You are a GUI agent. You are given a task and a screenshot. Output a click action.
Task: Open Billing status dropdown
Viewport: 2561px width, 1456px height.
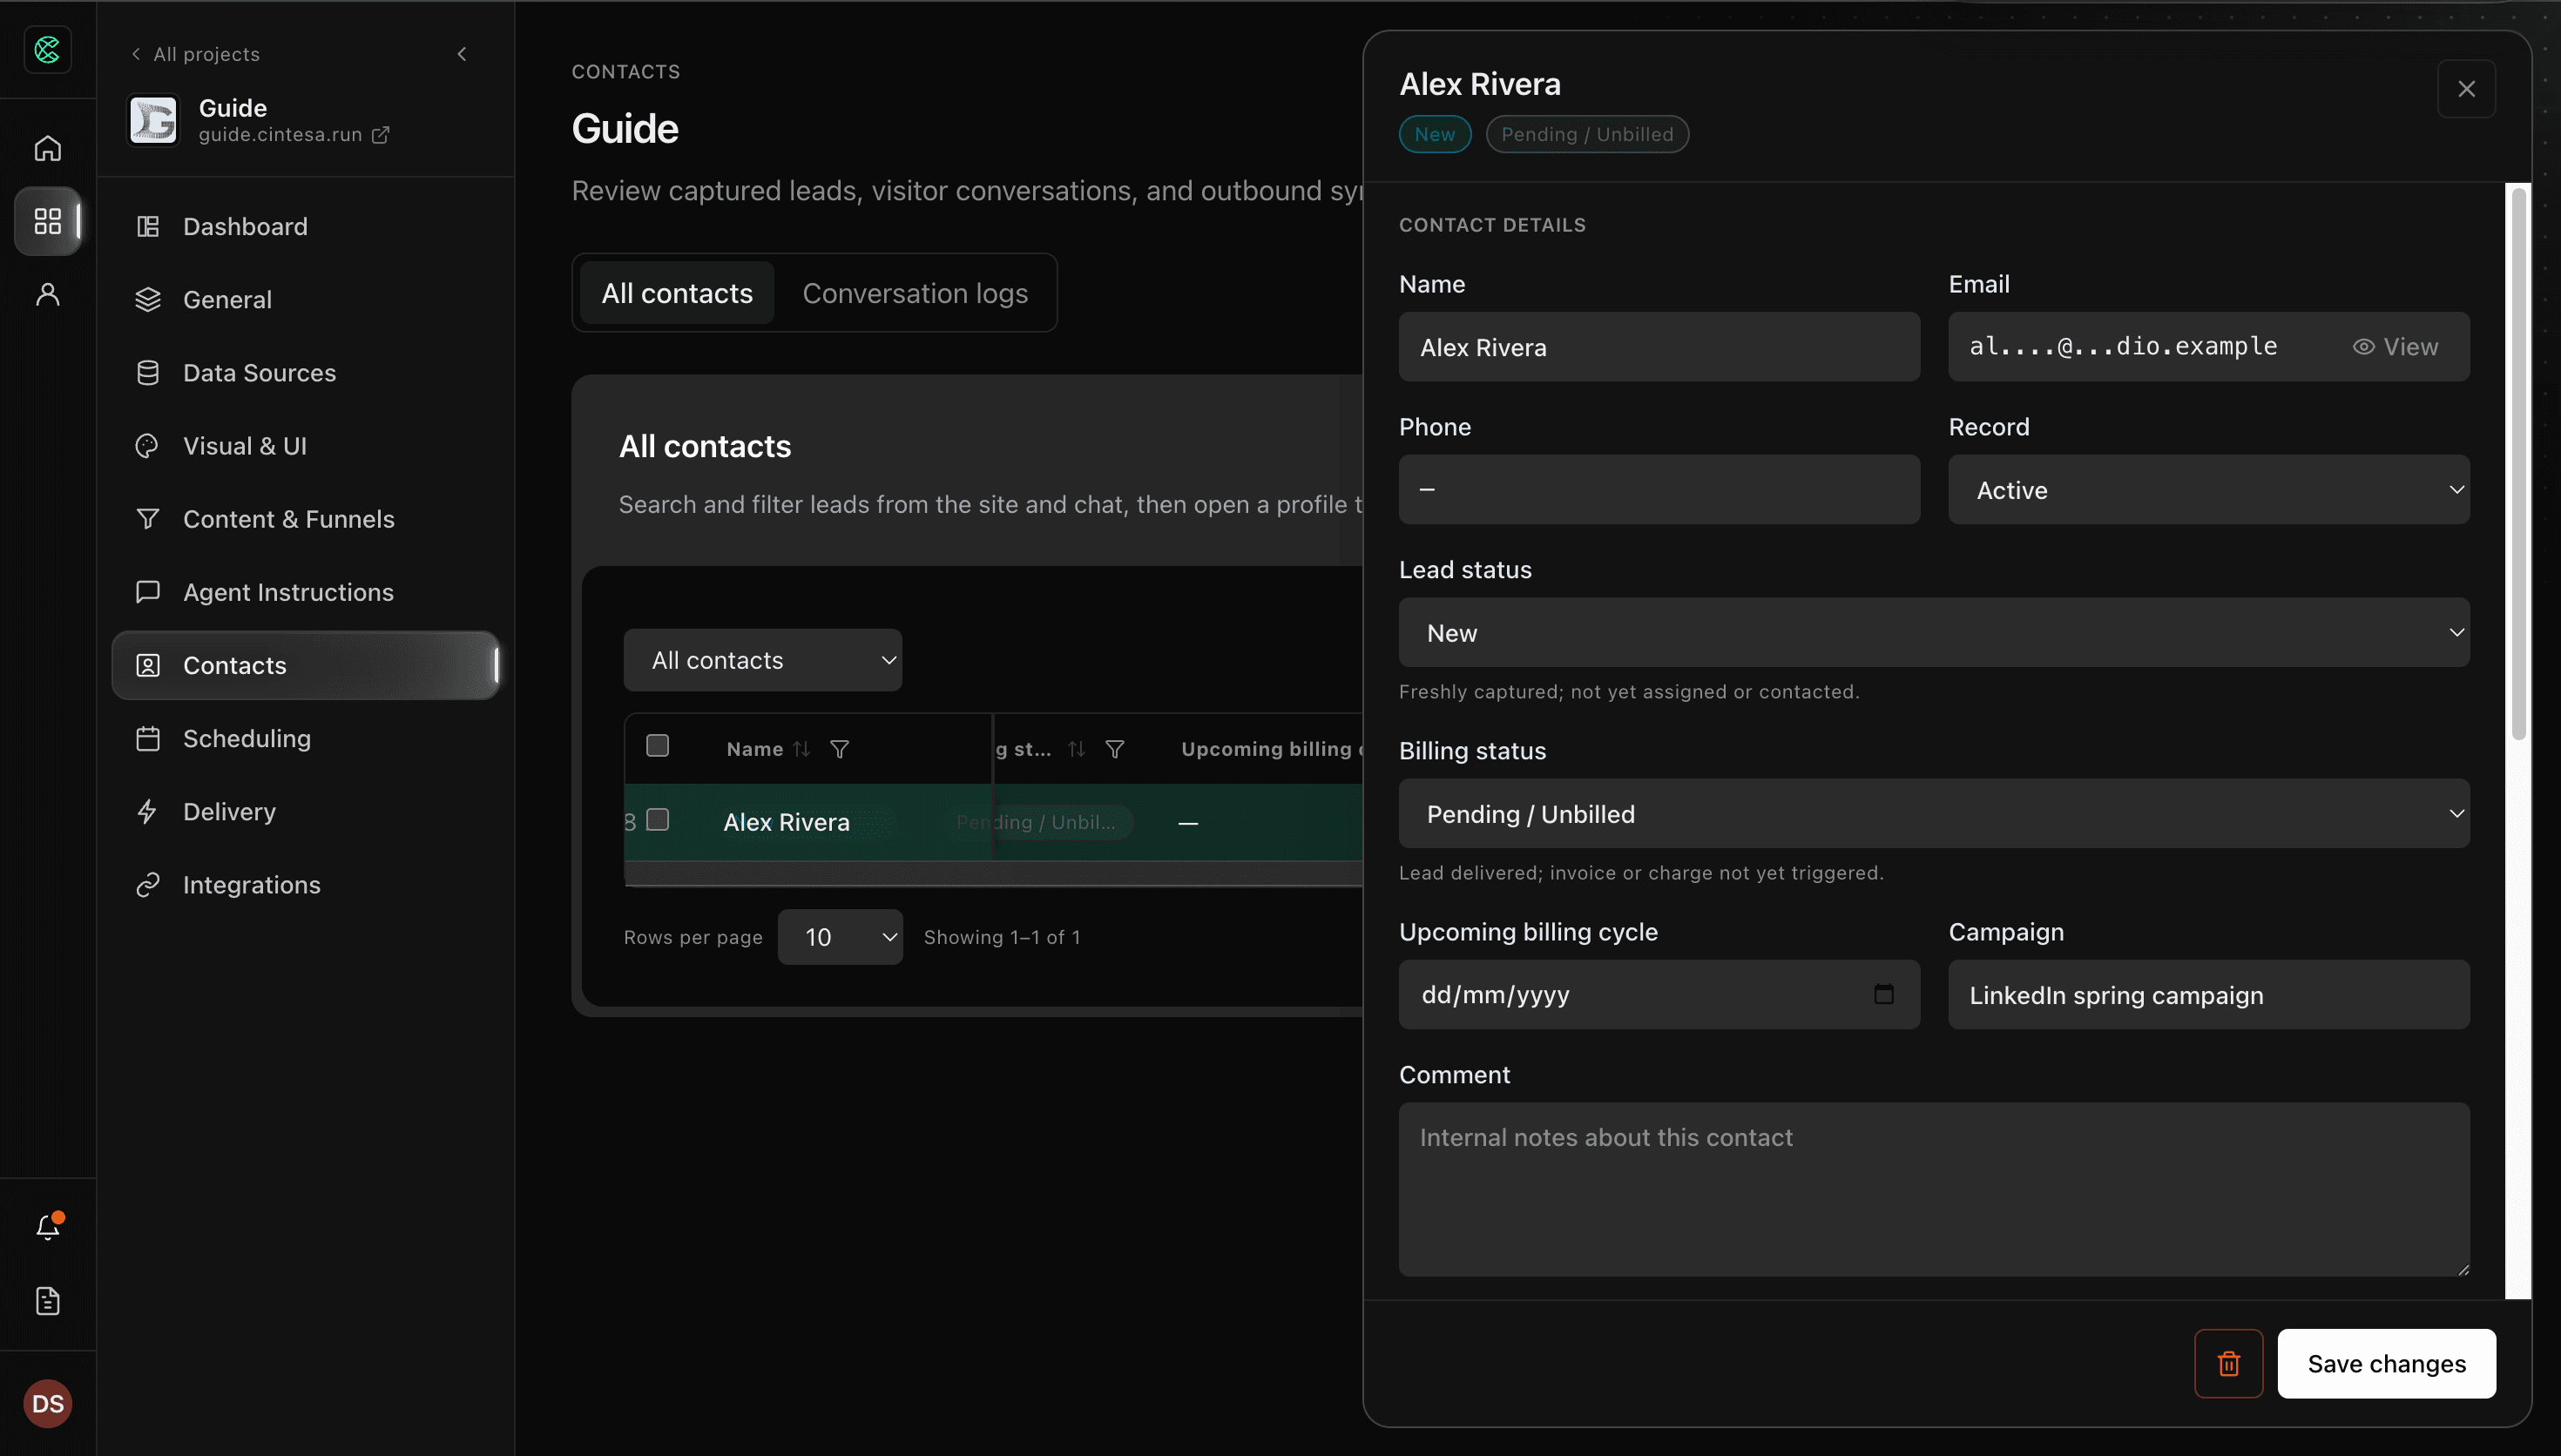[1933, 814]
